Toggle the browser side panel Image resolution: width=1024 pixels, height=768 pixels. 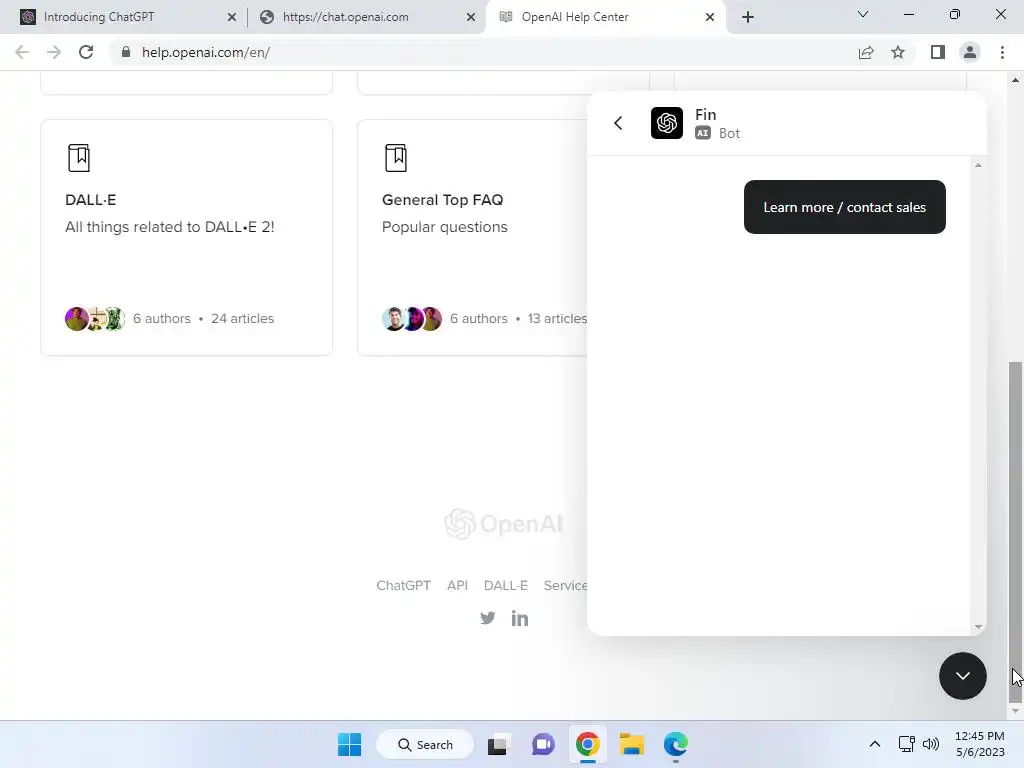[x=938, y=52]
